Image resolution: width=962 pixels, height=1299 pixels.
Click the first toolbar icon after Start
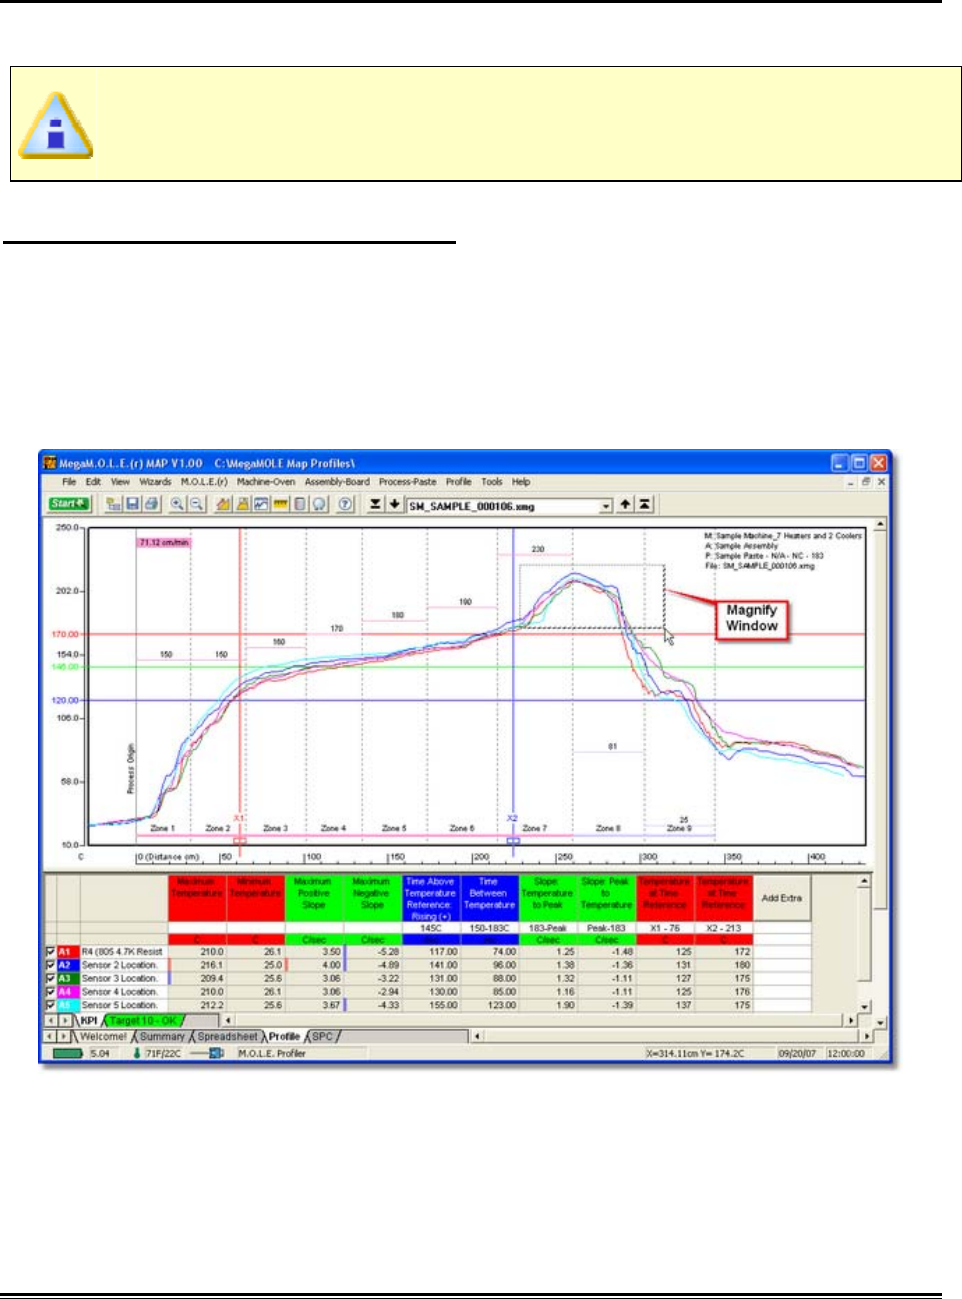(x=114, y=505)
